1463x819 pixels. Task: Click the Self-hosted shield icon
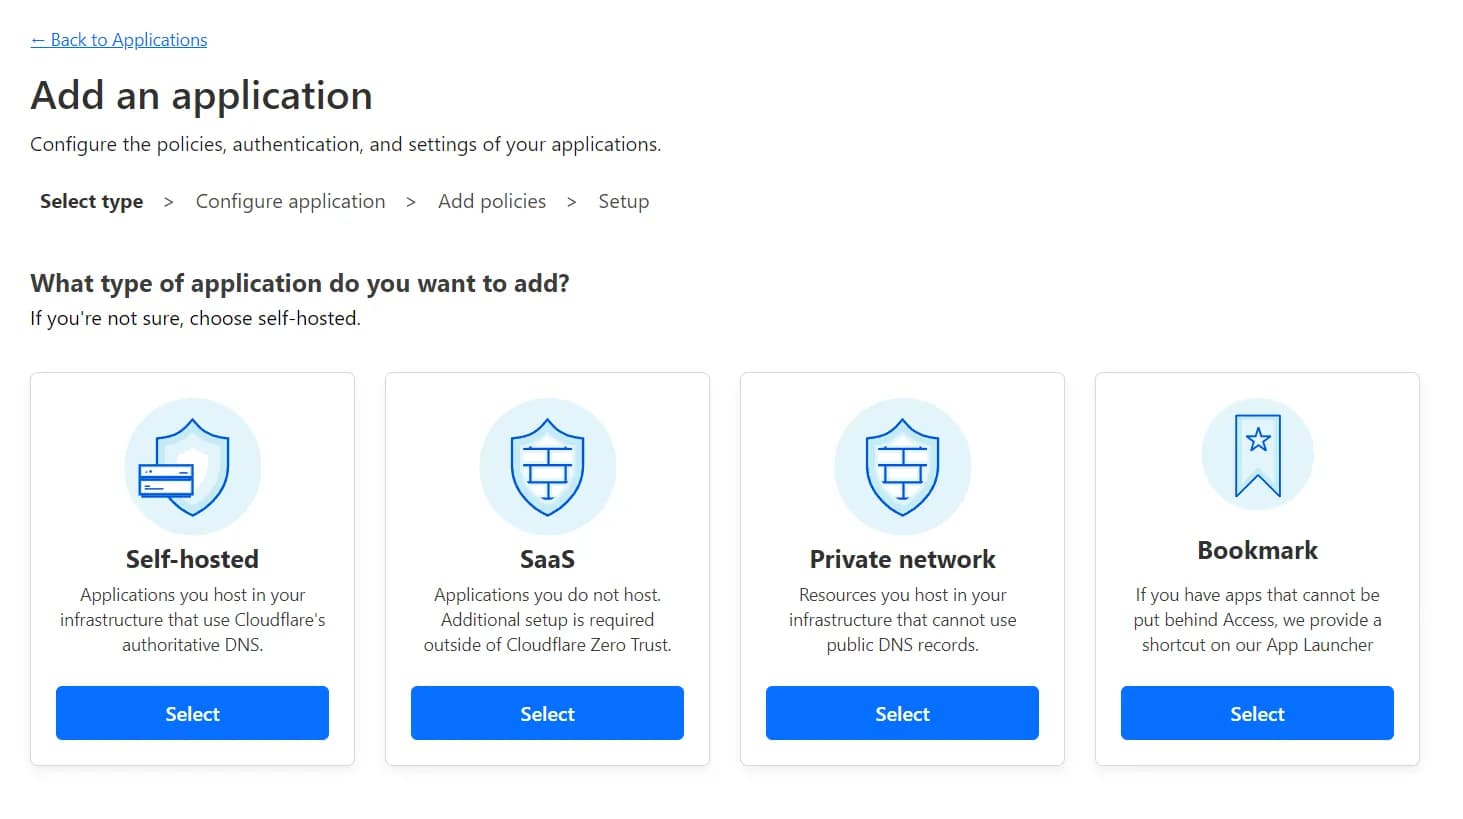pyautogui.click(x=192, y=465)
